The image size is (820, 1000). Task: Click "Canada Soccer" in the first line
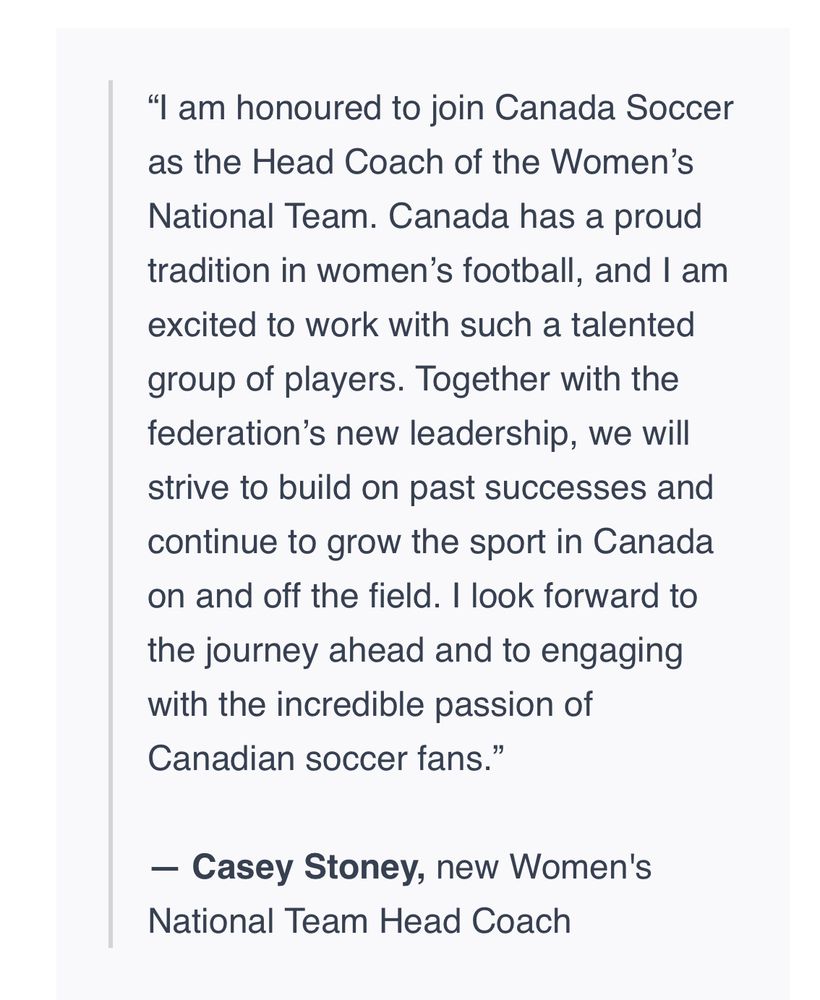tap(614, 109)
